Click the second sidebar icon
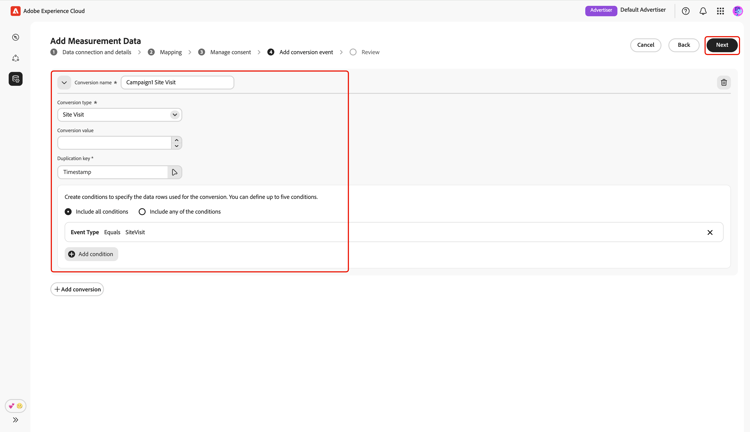 [x=15, y=58]
